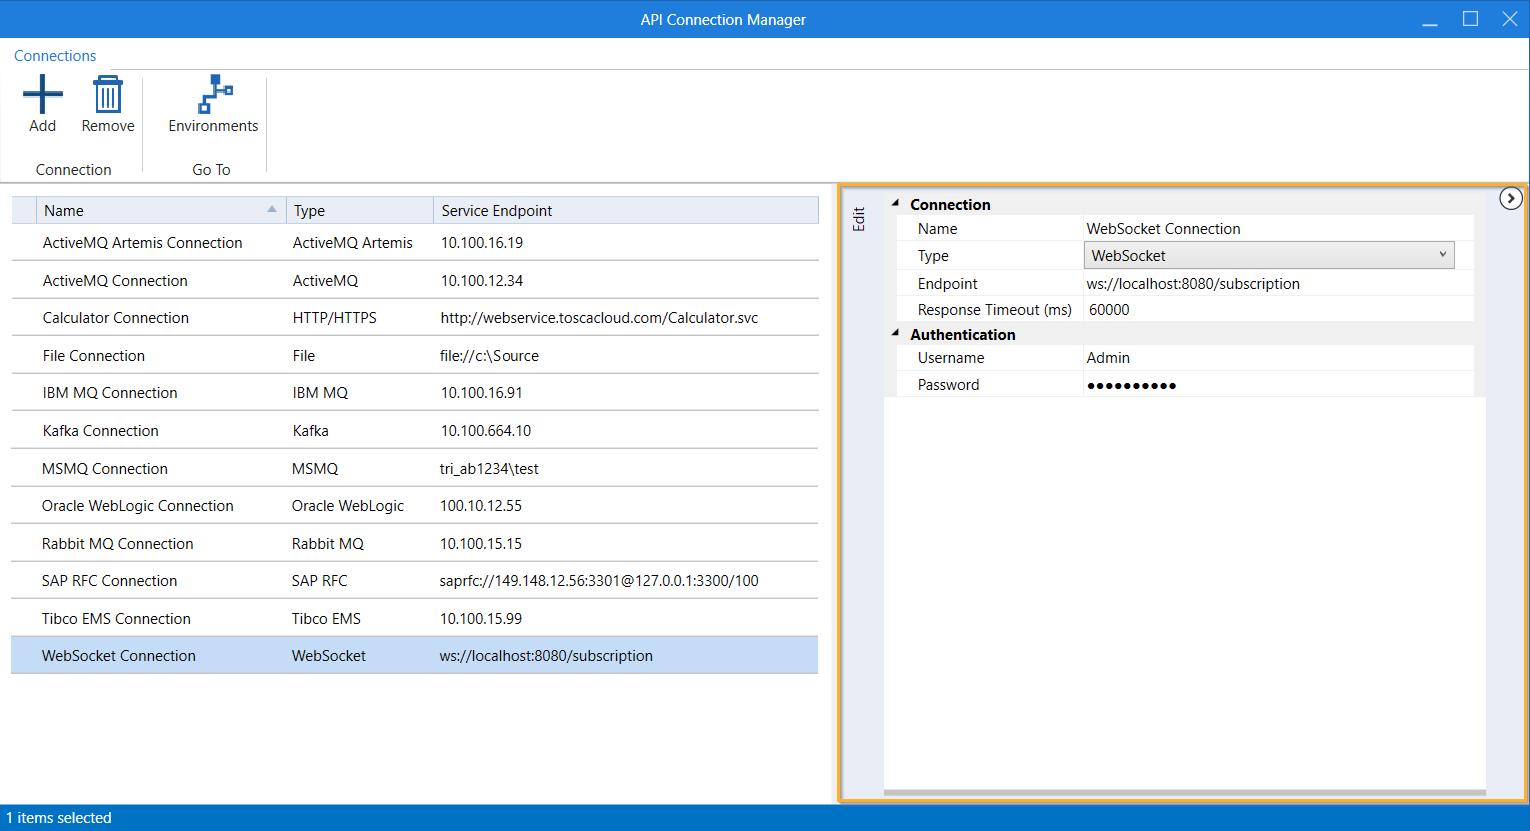Open the Connections ribbon tab
Screen dimensions: 1530x831
[x=55, y=56]
